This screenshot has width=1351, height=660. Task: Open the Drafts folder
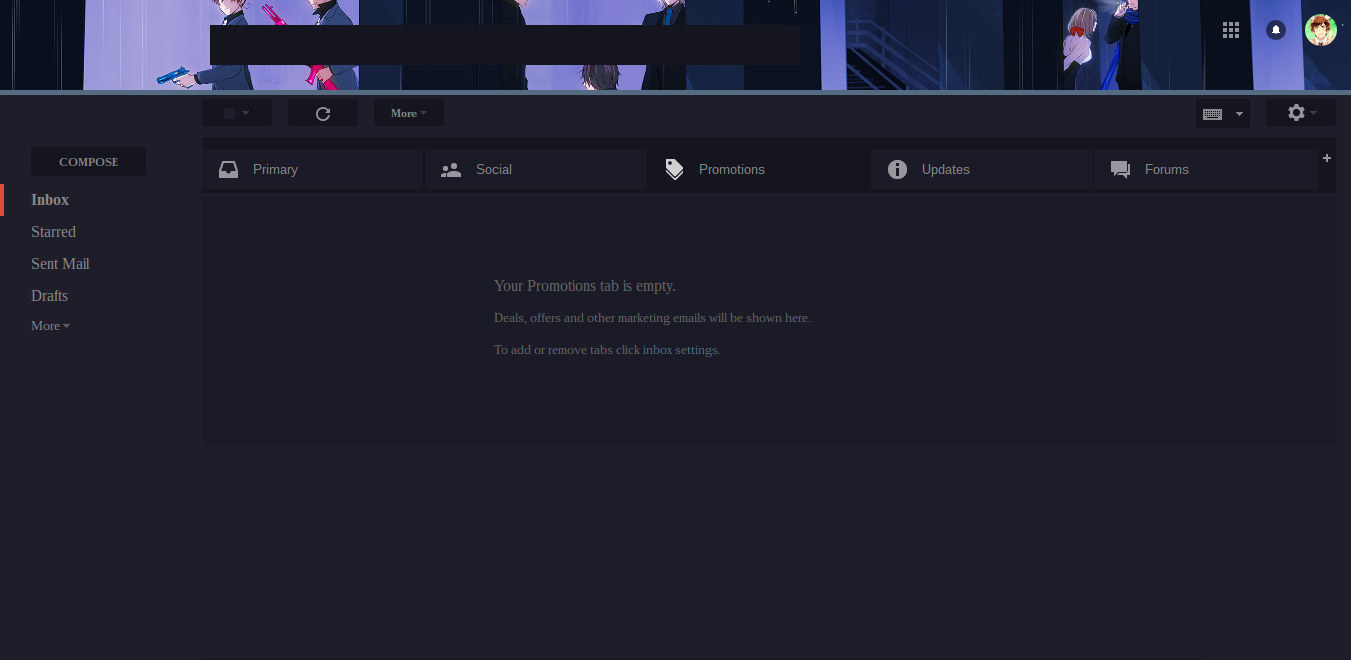pyautogui.click(x=50, y=296)
